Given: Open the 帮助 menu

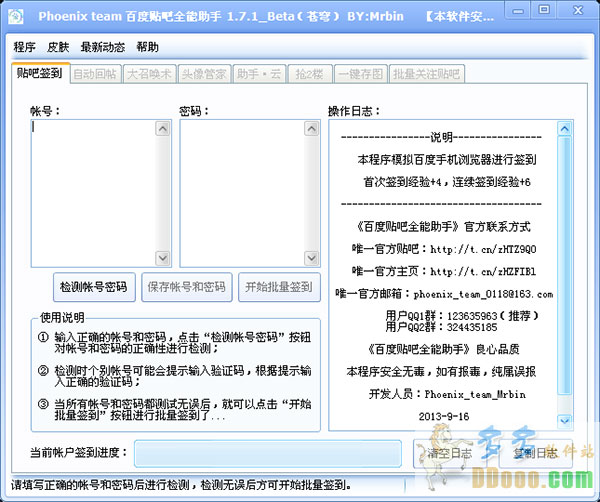Looking at the screenshot, I should [x=148, y=47].
